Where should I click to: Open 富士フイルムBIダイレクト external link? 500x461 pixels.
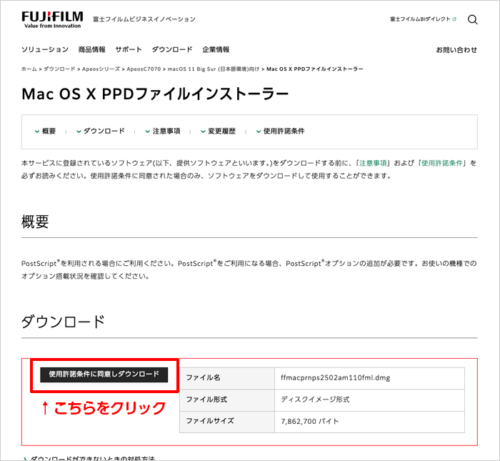pos(423,19)
